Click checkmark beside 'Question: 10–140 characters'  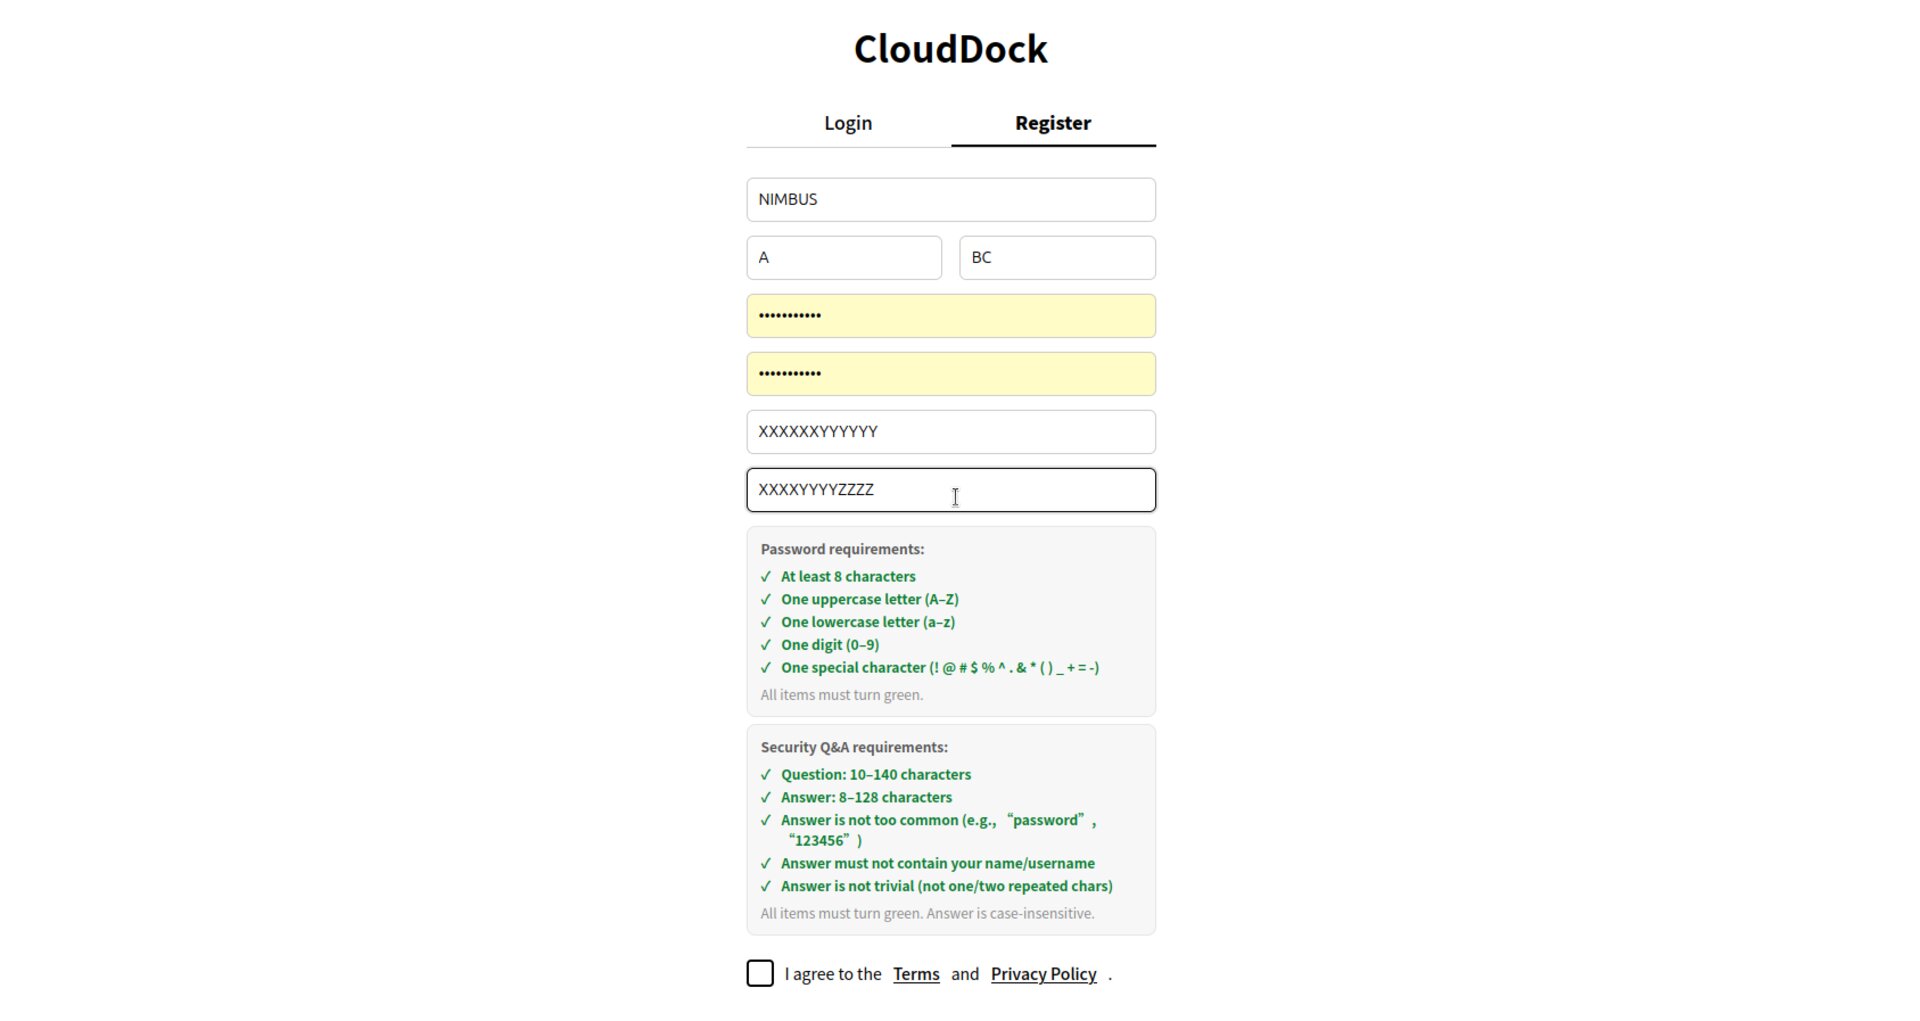[766, 775]
